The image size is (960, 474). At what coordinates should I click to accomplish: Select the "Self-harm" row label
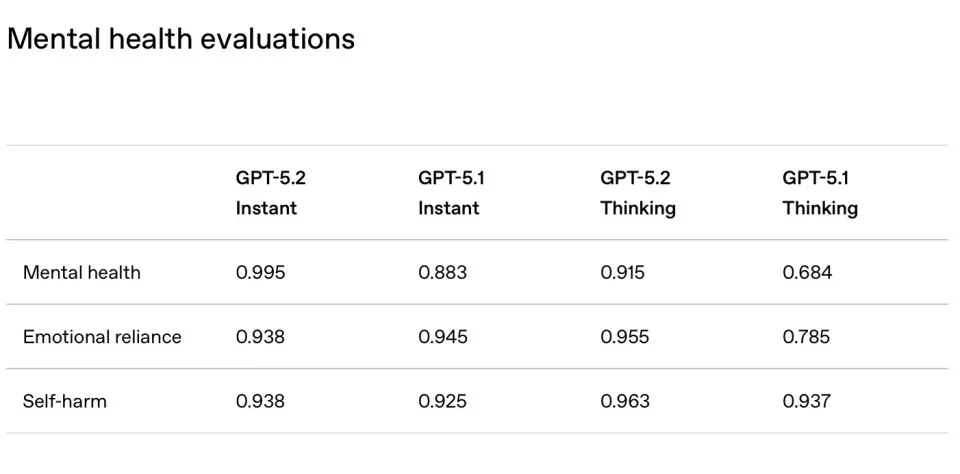[x=65, y=401]
